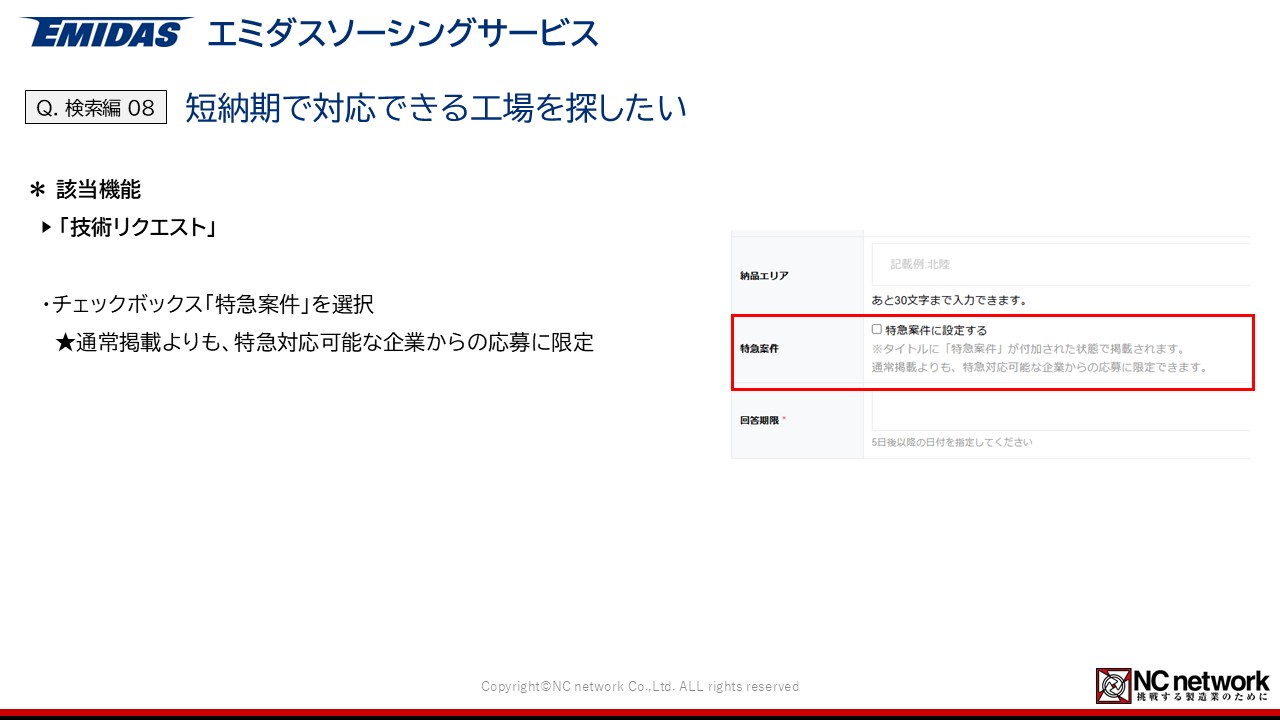This screenshot has height=720, width=1280.
Task: Click the 特急案件 row label
Action: [x=759, y=349]
